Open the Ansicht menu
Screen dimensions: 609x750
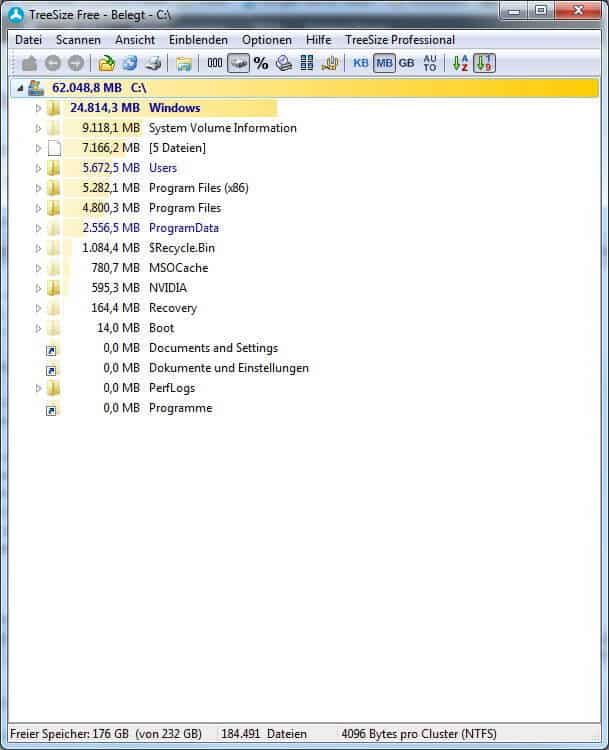tap(135, 40)
